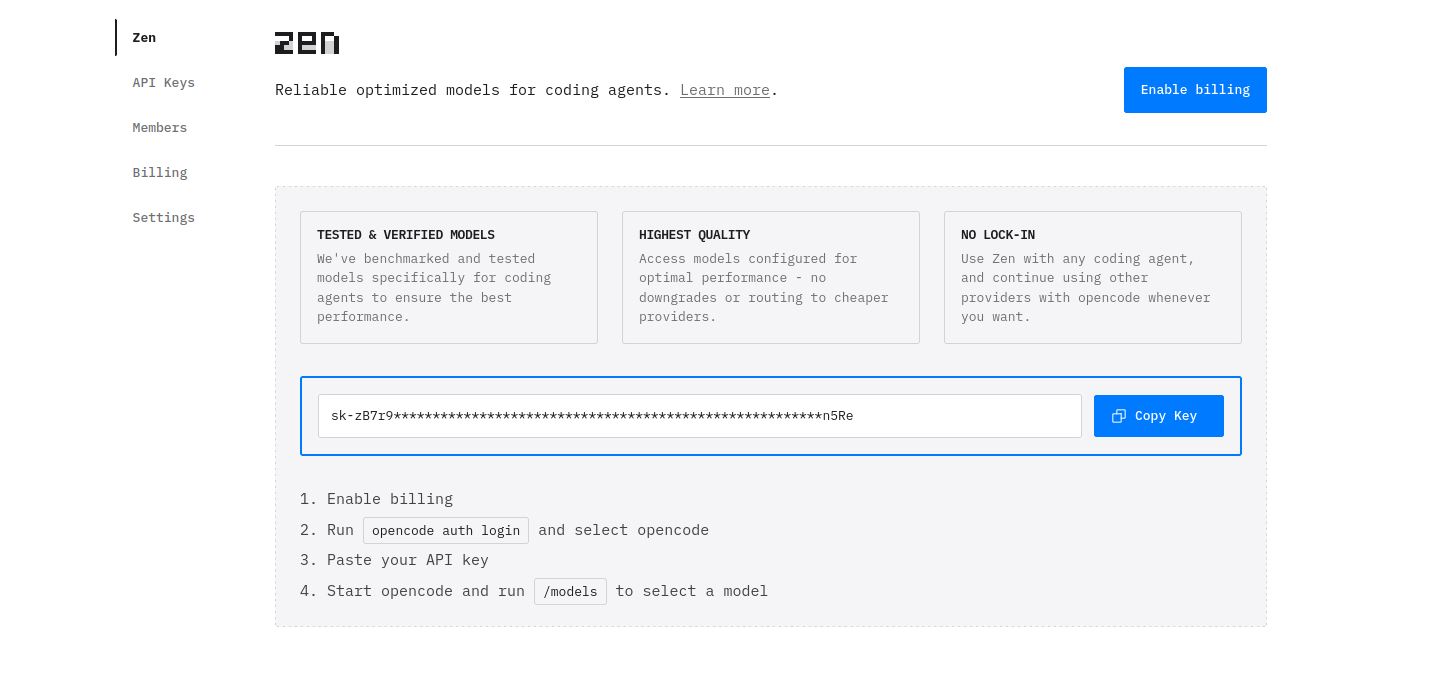Click the Tested & Verified Models card
Screen dimensions: 1444x683
click(449, 277)
